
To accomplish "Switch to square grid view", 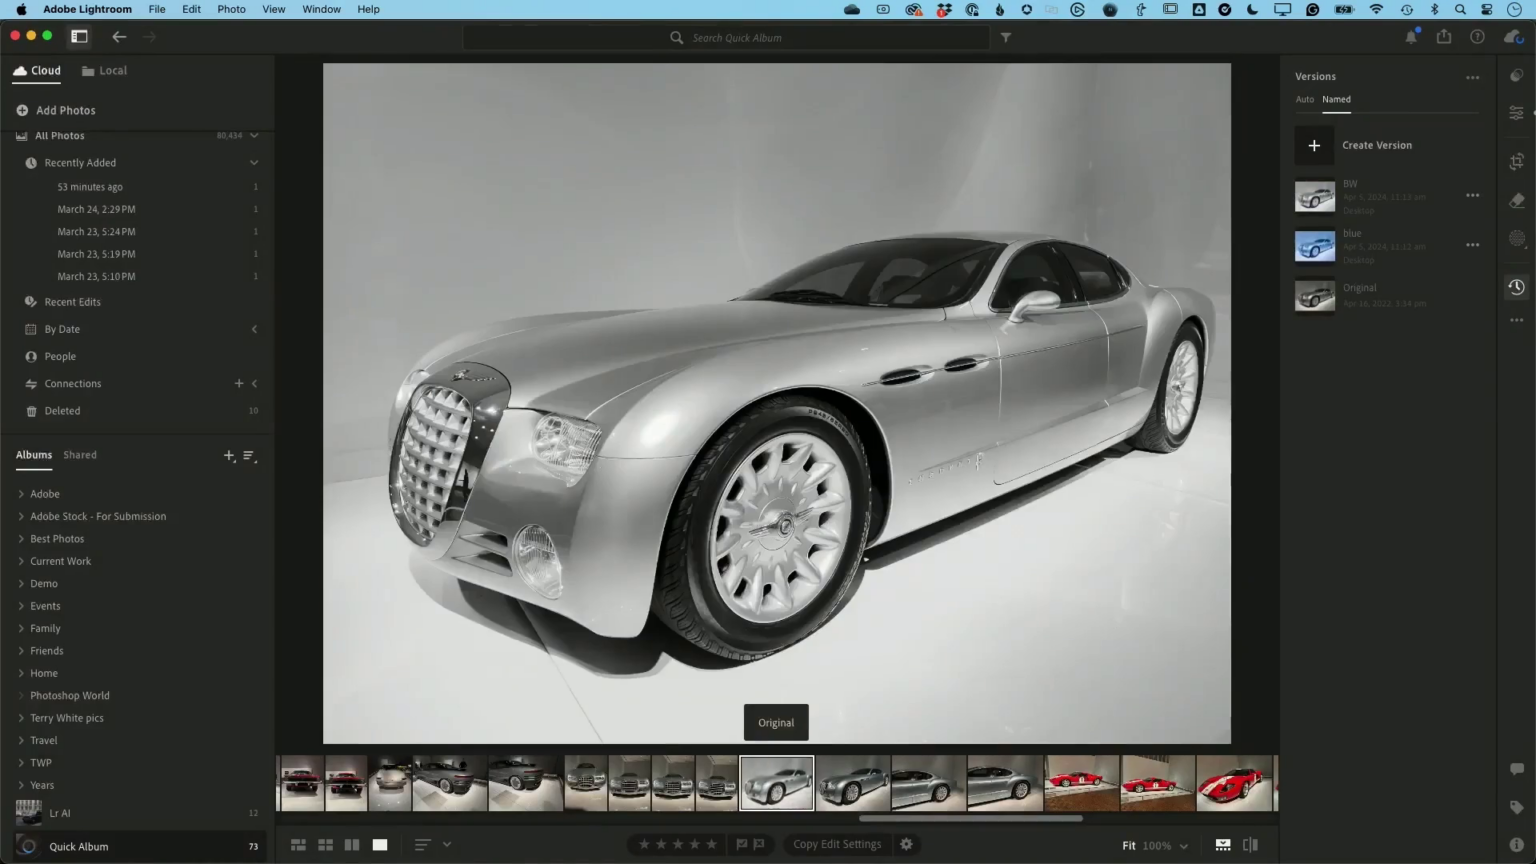I will [325, 844].
